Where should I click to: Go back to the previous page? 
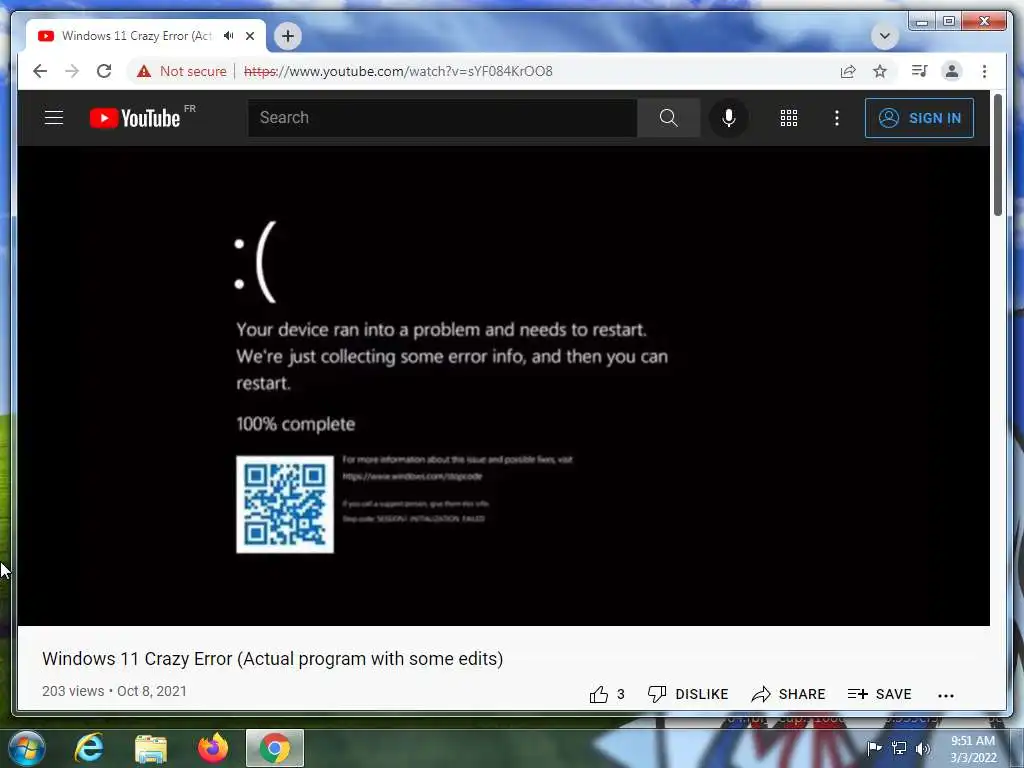[40, 71]
